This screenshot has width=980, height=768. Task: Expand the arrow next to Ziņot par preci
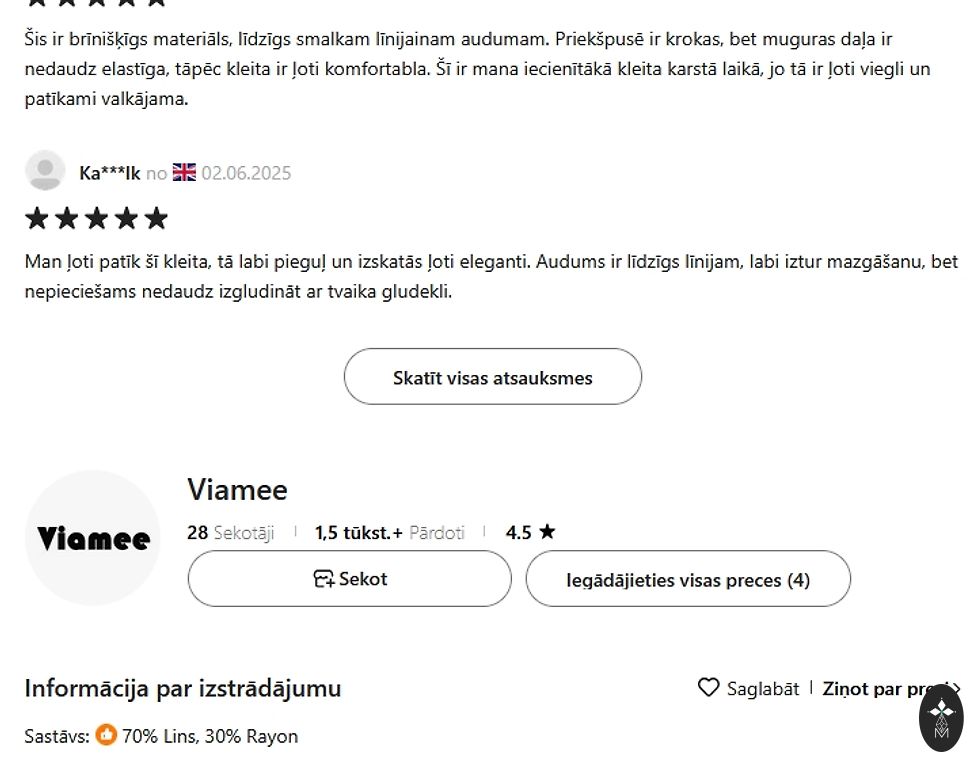pos(957,688)
